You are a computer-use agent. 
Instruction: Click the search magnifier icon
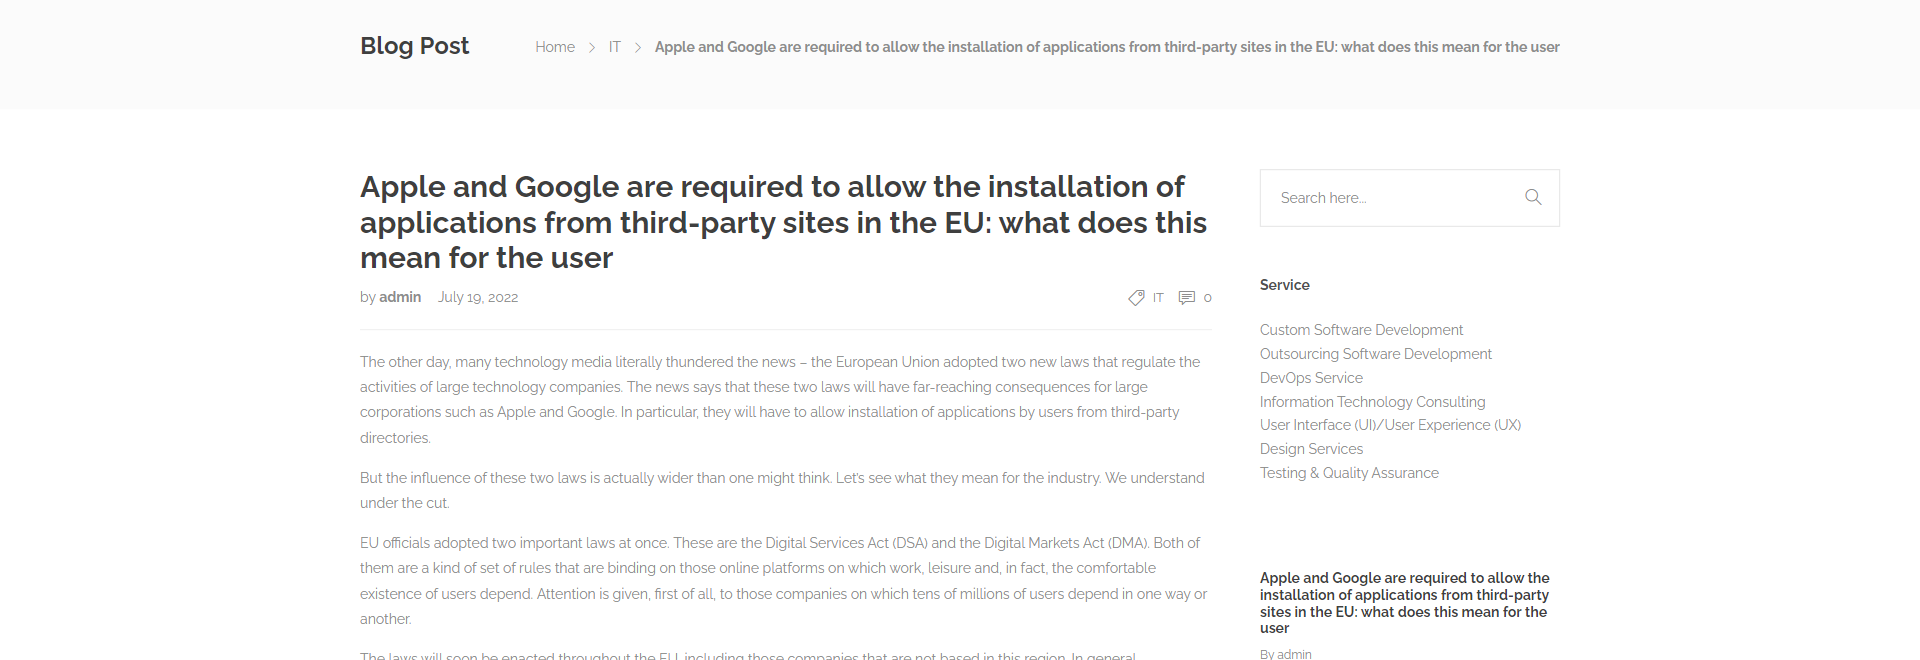(1533, 197)
